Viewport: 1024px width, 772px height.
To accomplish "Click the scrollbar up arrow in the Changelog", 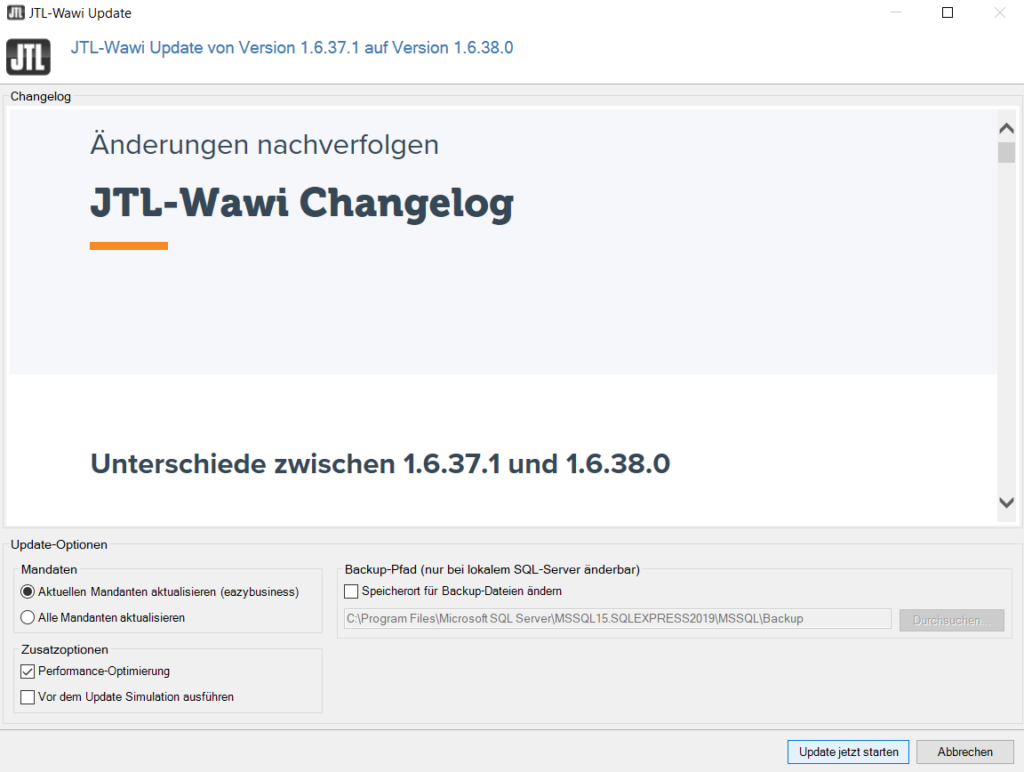I will click(x=1008, y=128).
